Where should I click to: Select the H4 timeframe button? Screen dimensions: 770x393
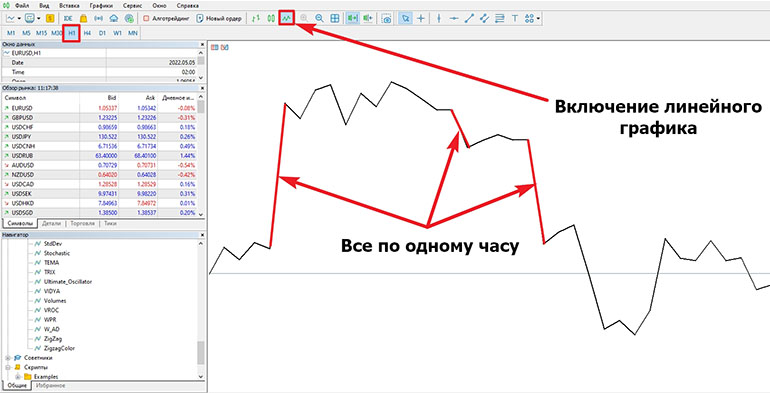coord(87,33)
